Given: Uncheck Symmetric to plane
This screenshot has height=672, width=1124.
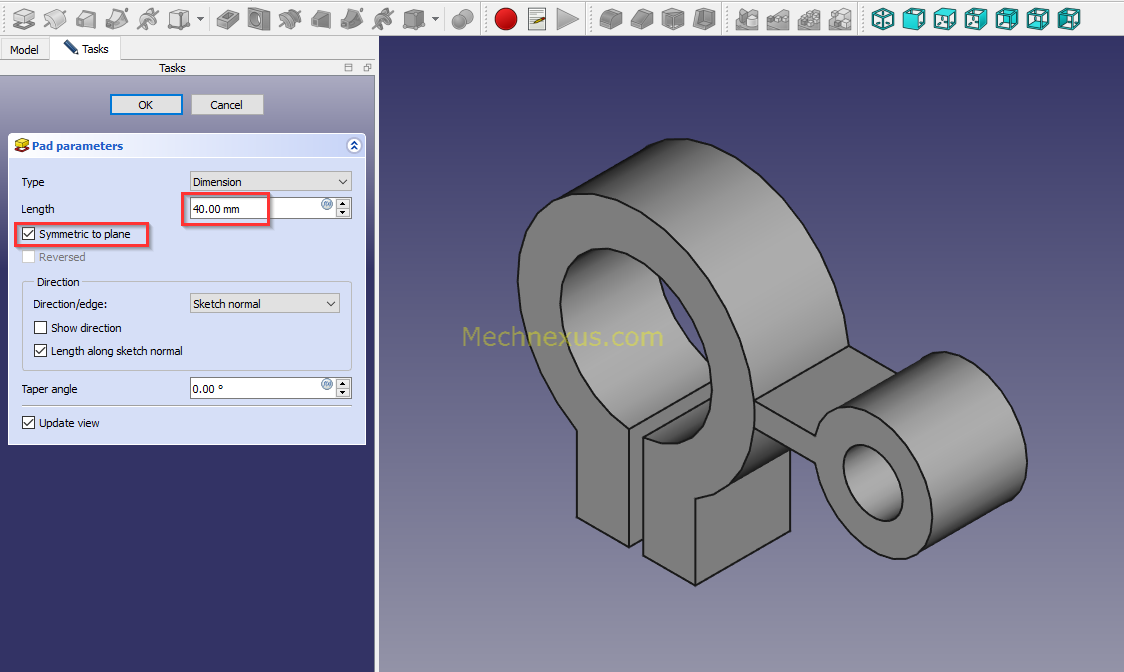Looking at the screenshot, I should point(27,234).
